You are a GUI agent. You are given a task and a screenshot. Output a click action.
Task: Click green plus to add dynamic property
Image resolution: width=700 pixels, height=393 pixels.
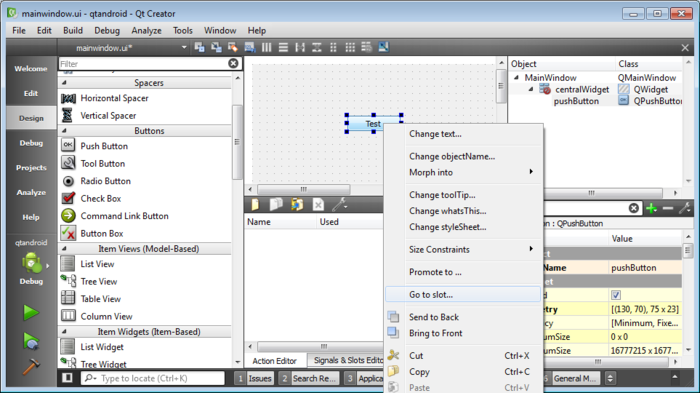click(651, 208)
